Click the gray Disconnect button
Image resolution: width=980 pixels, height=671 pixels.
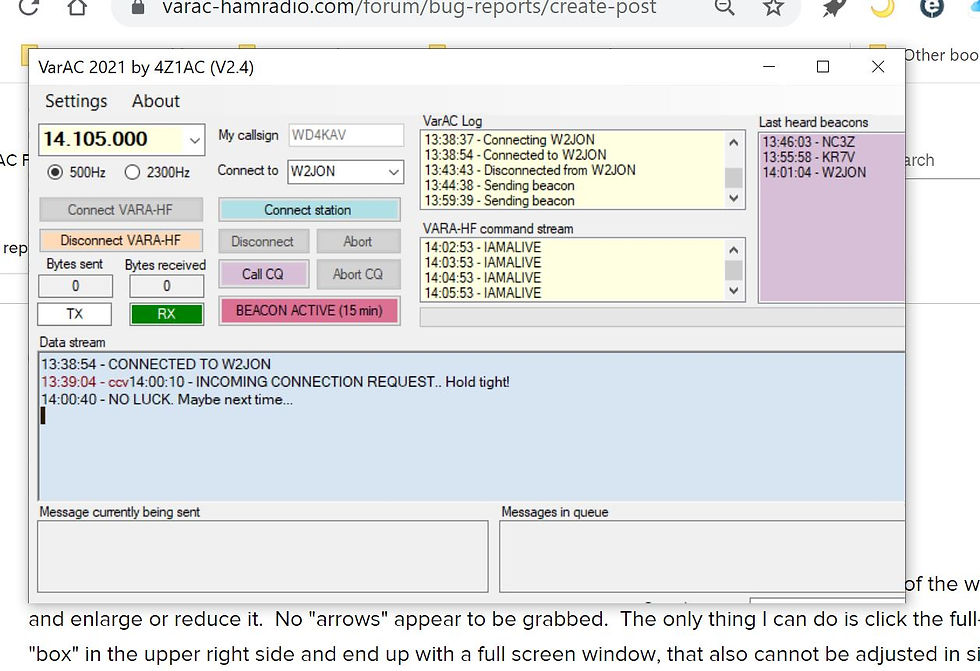pos(263,241)
